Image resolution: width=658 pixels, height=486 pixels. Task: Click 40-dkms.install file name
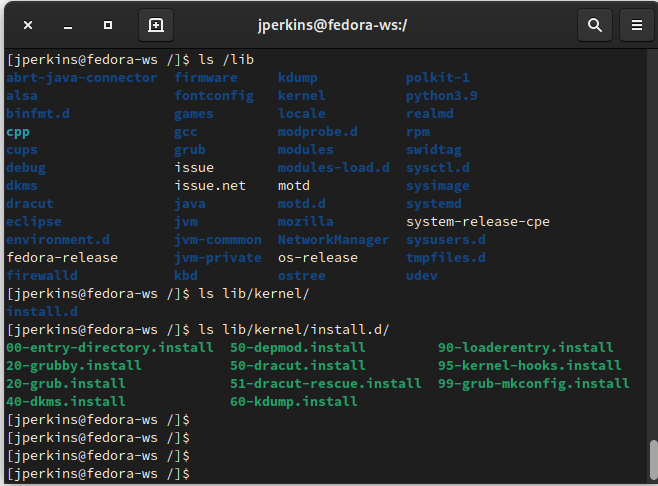coord(66,402)
